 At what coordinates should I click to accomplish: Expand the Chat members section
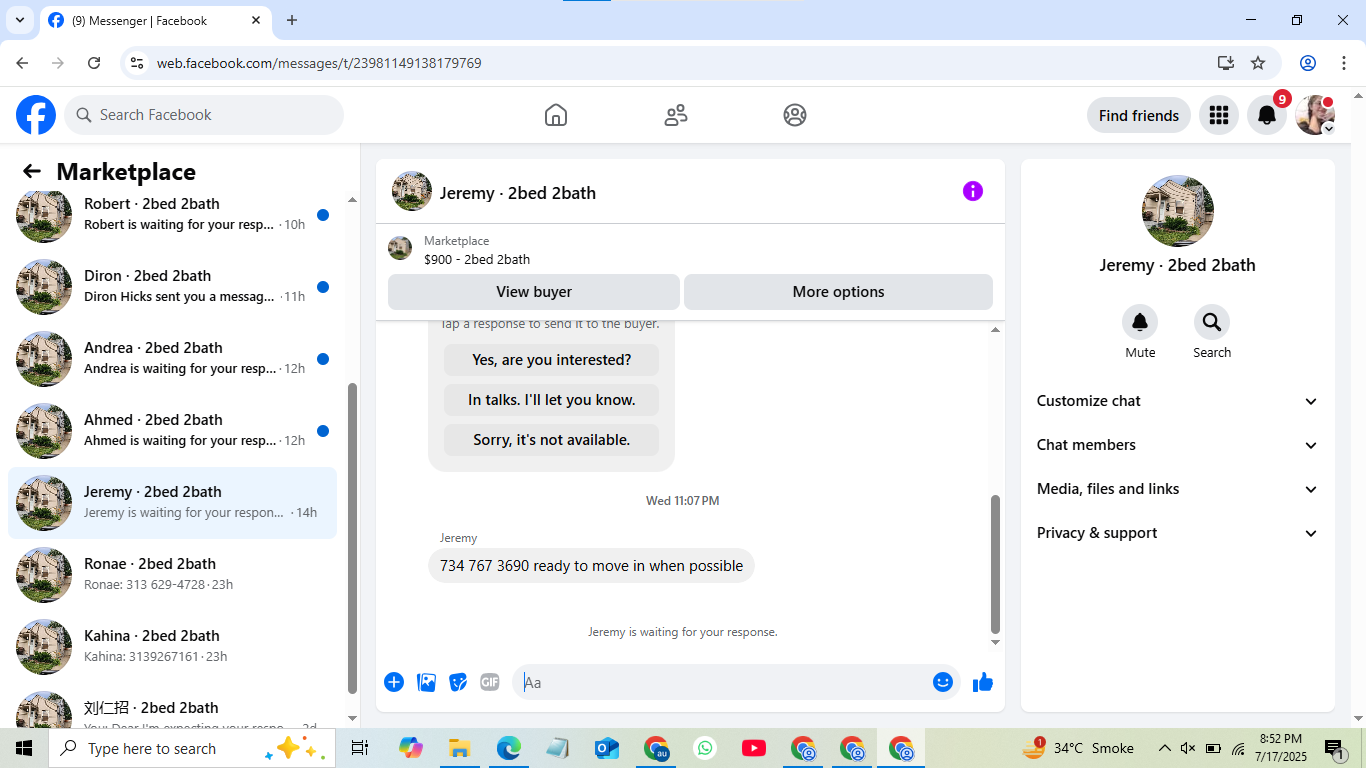click(1178, 445)
